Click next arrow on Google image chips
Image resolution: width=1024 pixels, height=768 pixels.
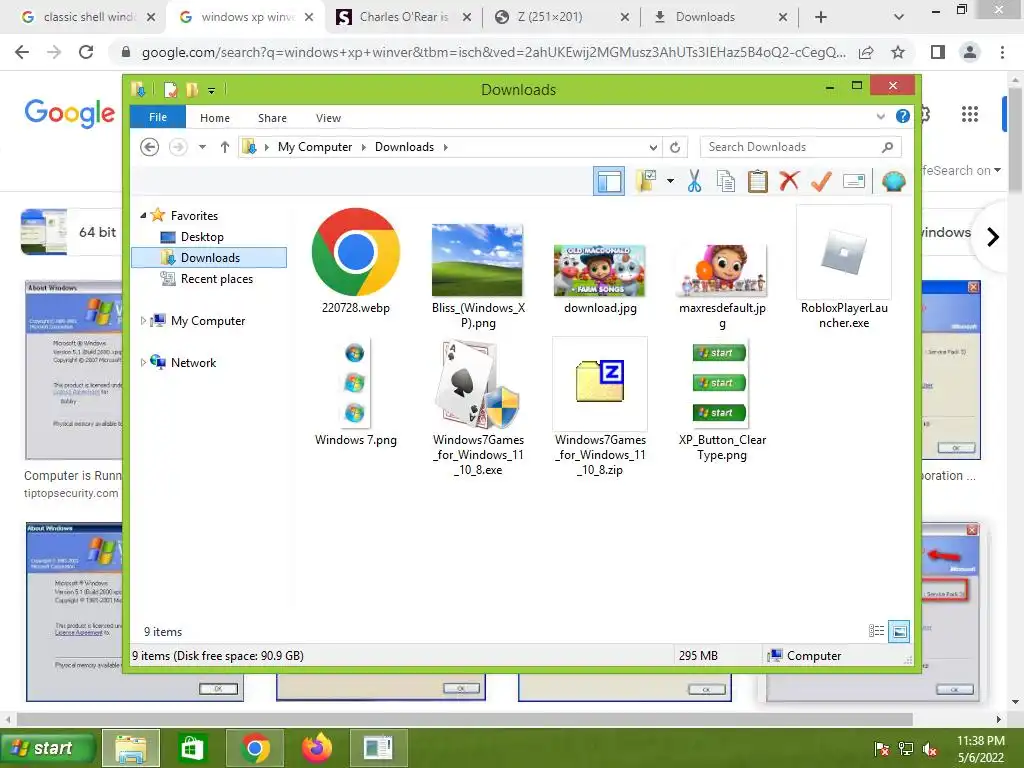[993, 236]
